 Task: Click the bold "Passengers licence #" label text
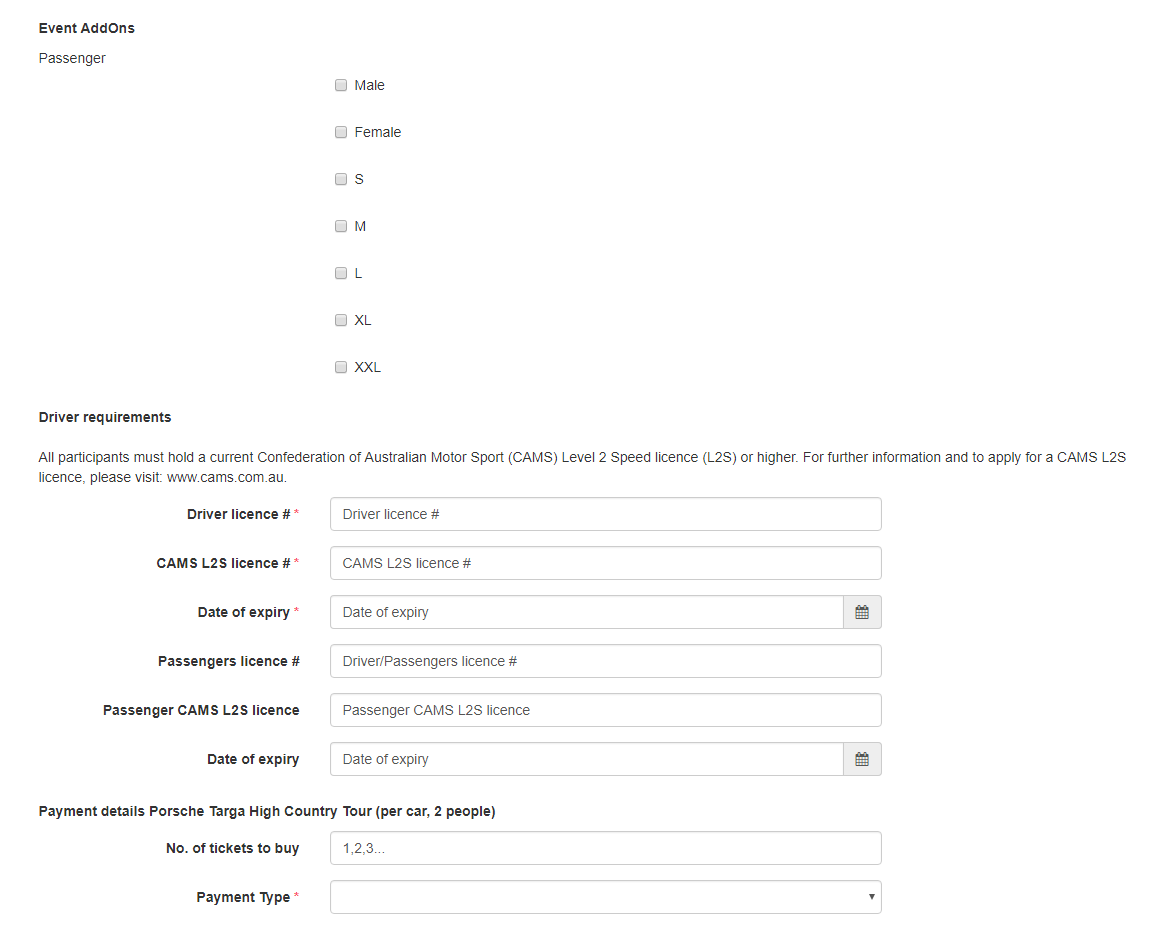tap(228, 661)
